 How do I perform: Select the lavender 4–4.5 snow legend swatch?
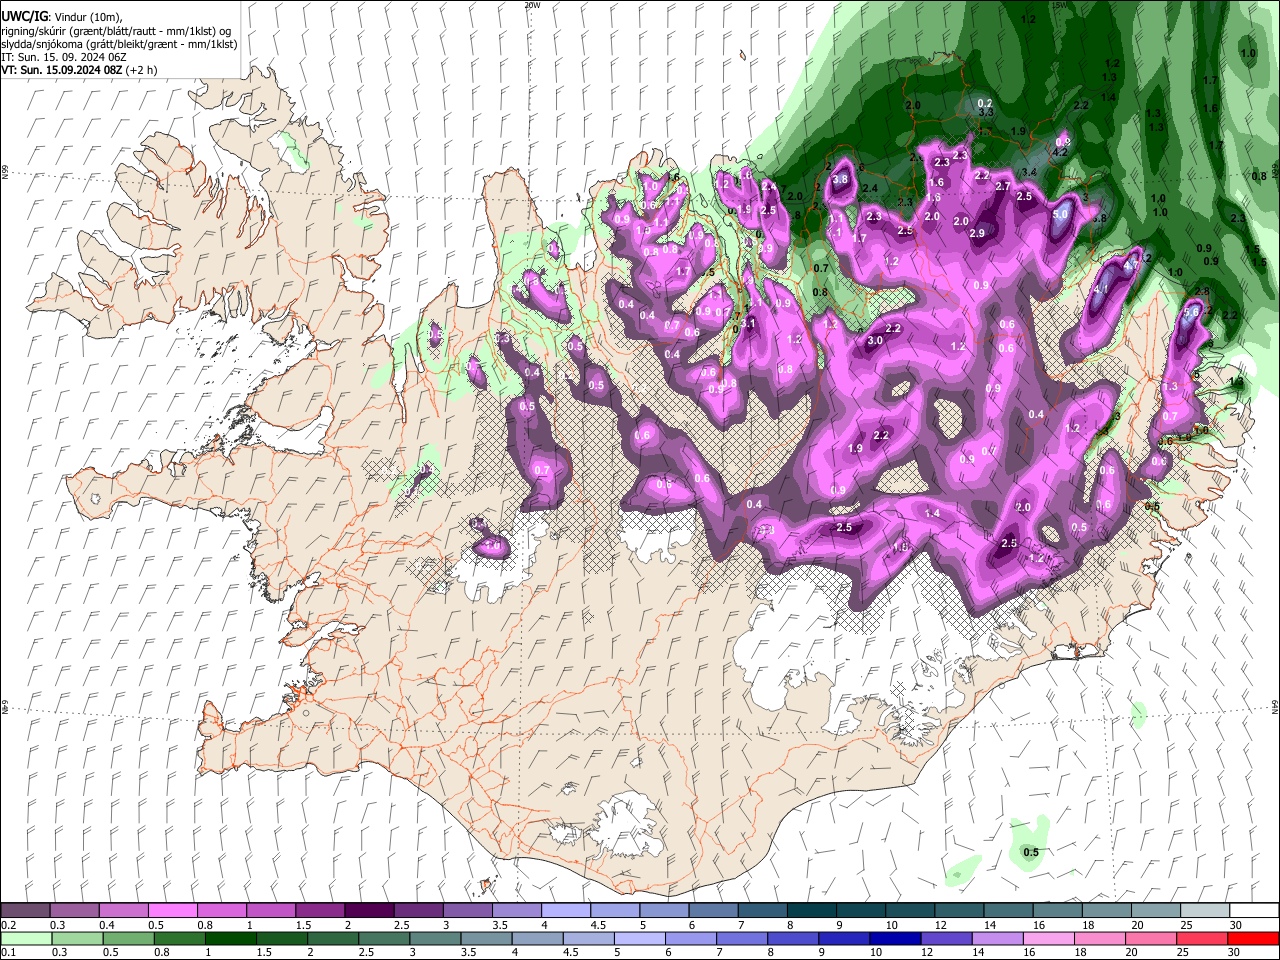[566, 910]
